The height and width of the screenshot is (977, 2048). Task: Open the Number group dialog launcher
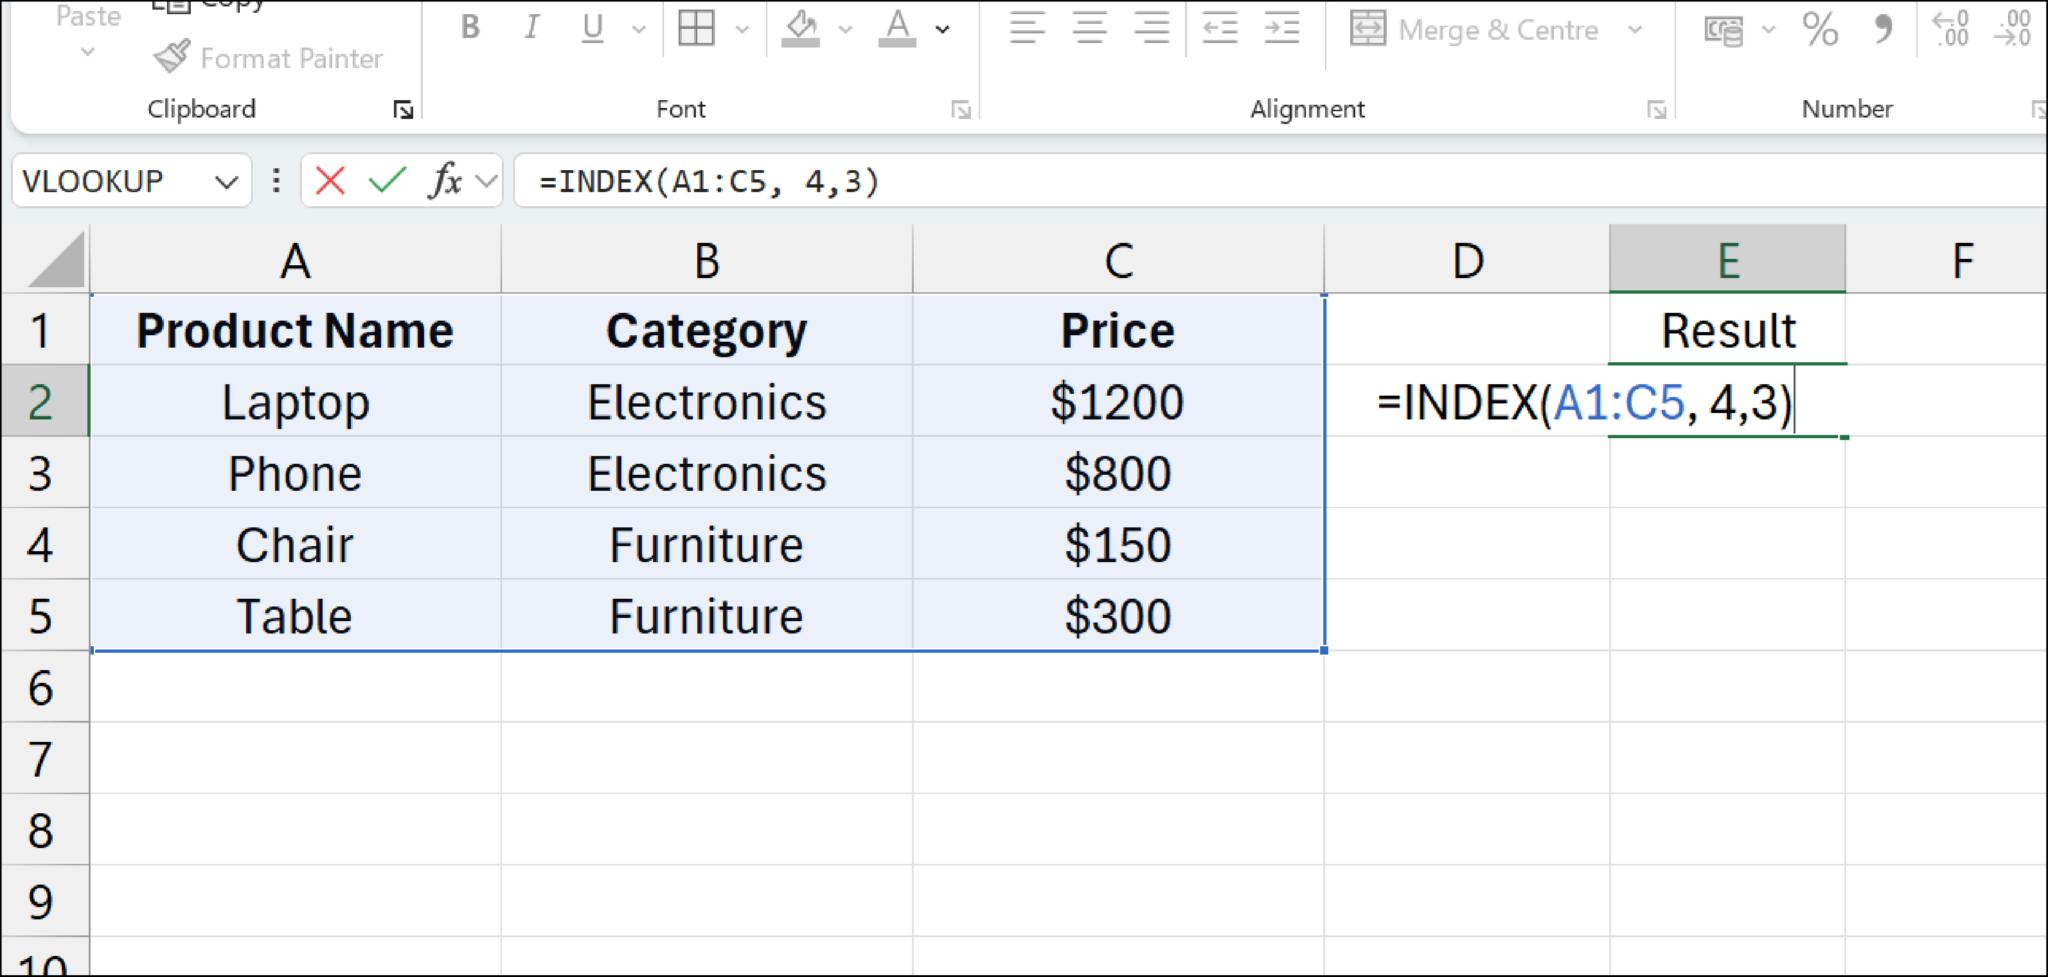(x=2040, y=110)
